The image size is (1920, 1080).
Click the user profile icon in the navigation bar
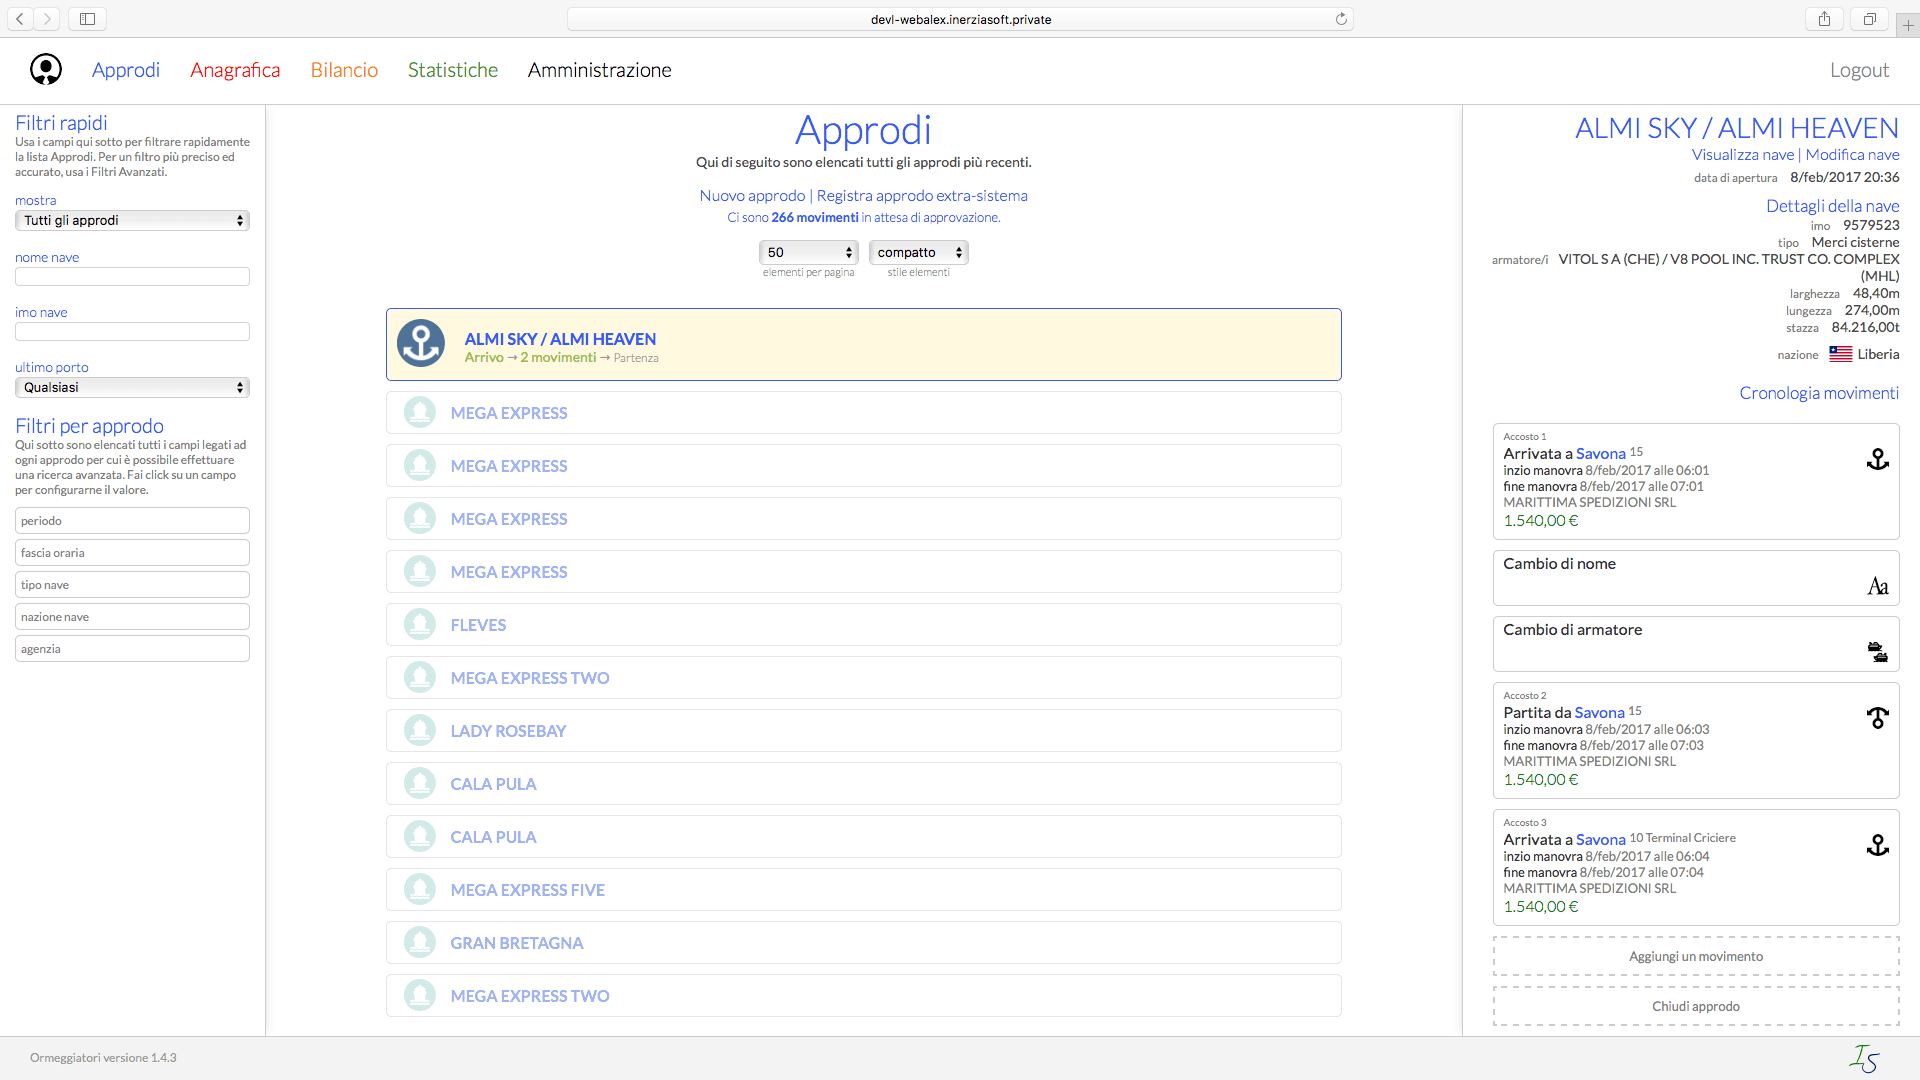point(46,69)
